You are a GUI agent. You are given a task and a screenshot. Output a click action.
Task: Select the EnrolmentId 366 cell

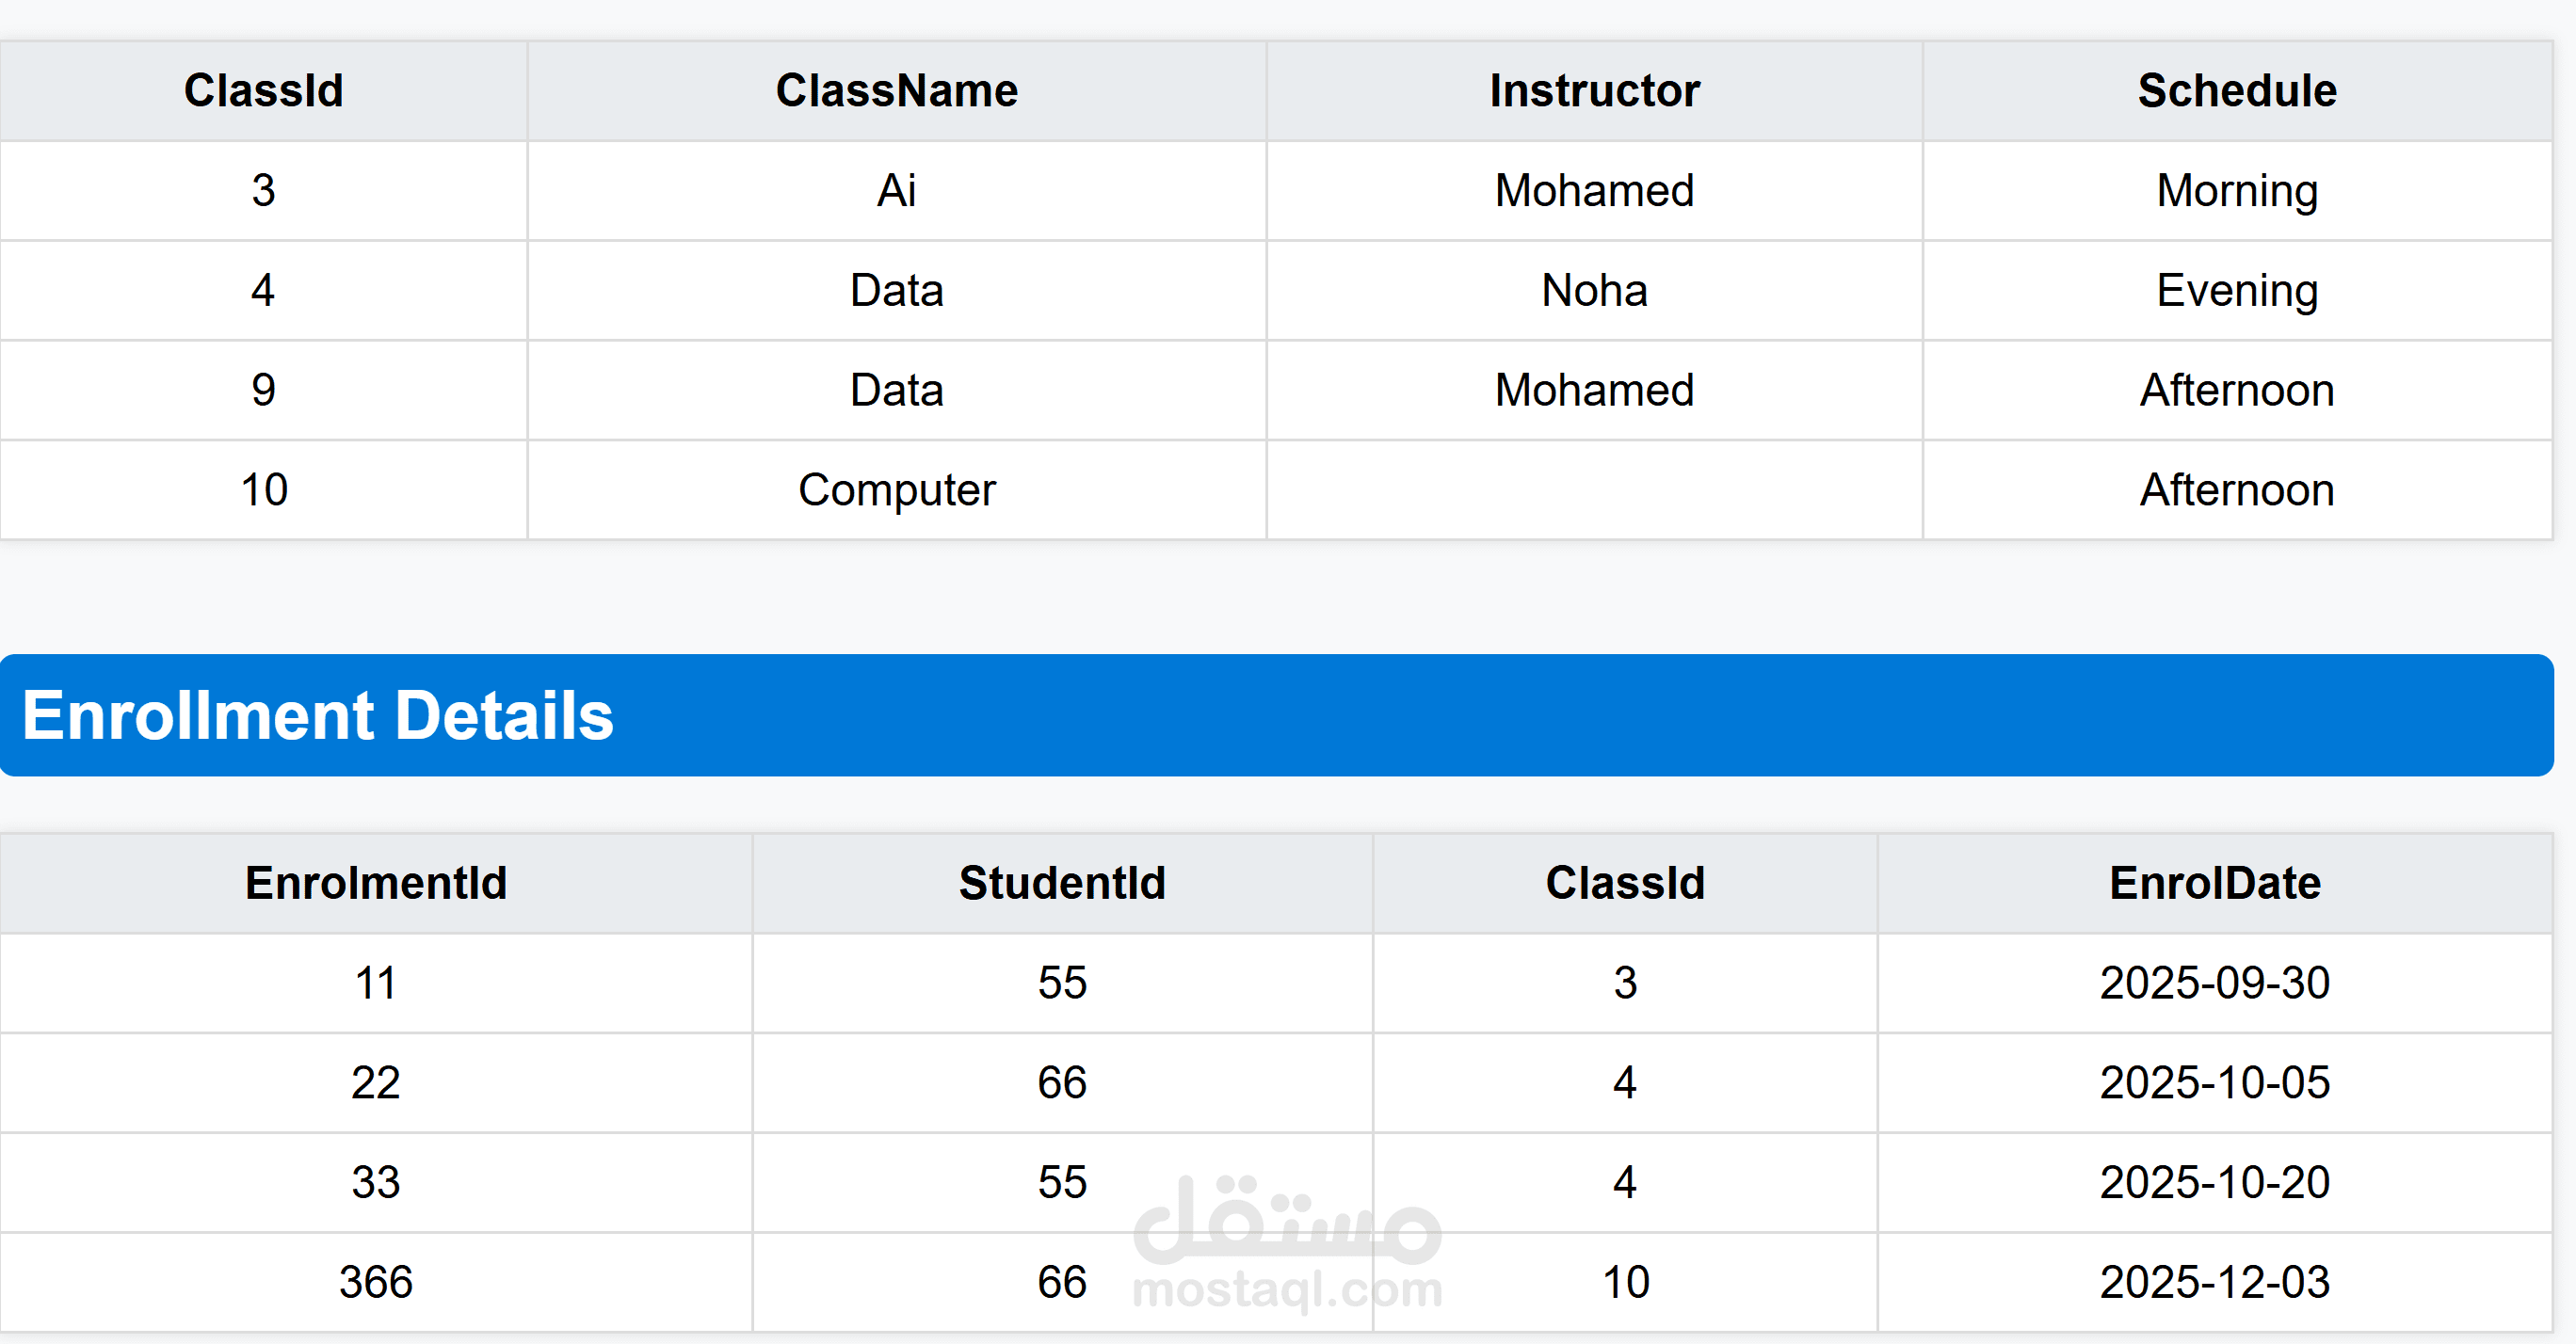point(376,1282)
